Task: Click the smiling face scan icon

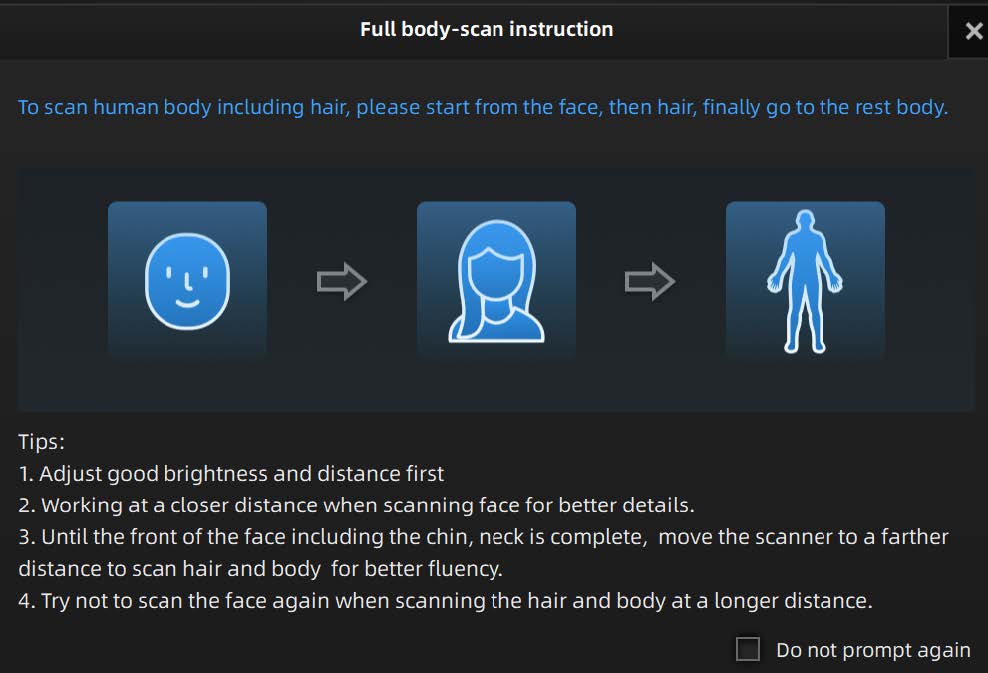Action: [187, 281]
